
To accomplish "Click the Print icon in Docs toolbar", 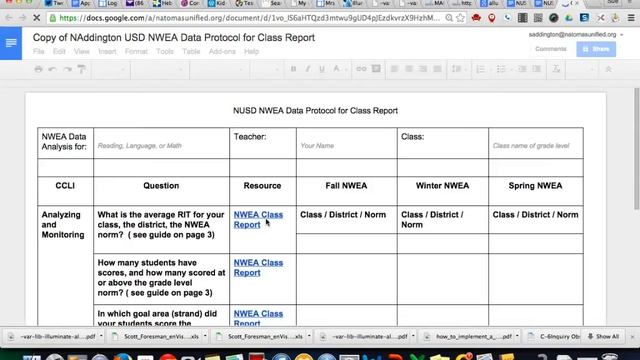I will tap(38, 69).
